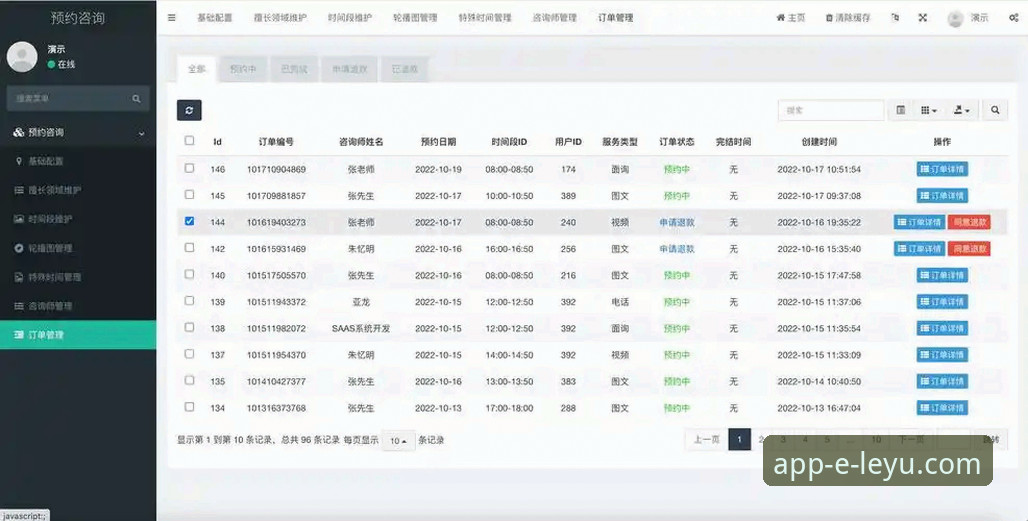Toggle card/table view icon button
The image size is (1028, 521).
click(x=901, y=110)
